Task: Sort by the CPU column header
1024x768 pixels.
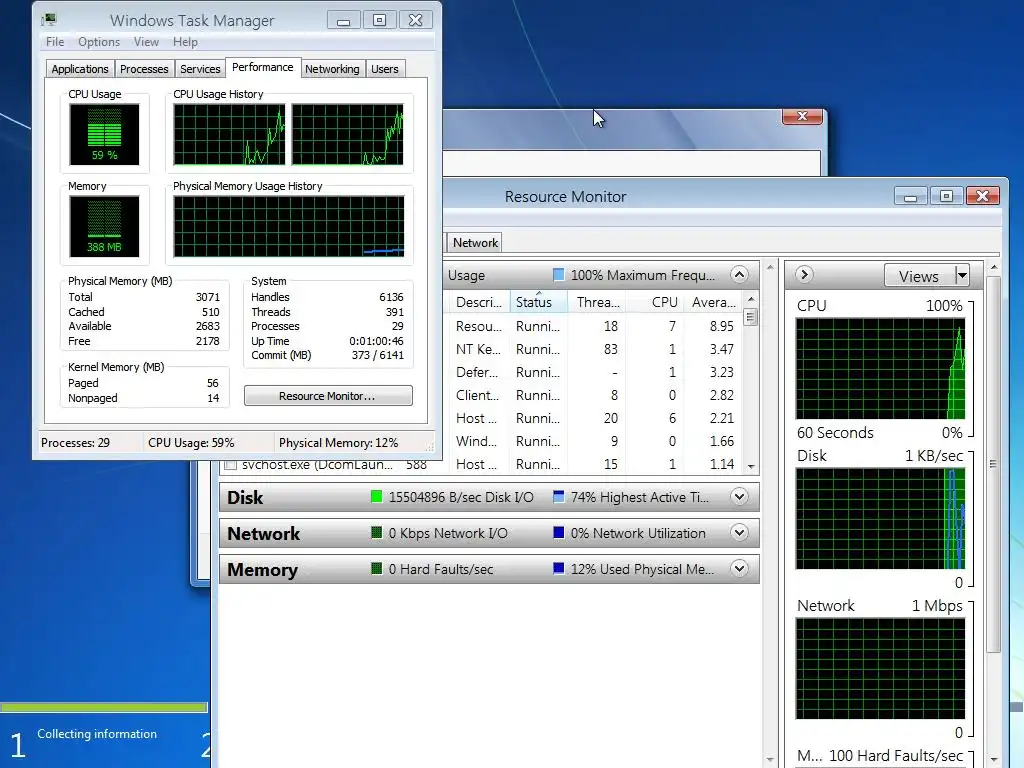Action: (x=656, y=302)
